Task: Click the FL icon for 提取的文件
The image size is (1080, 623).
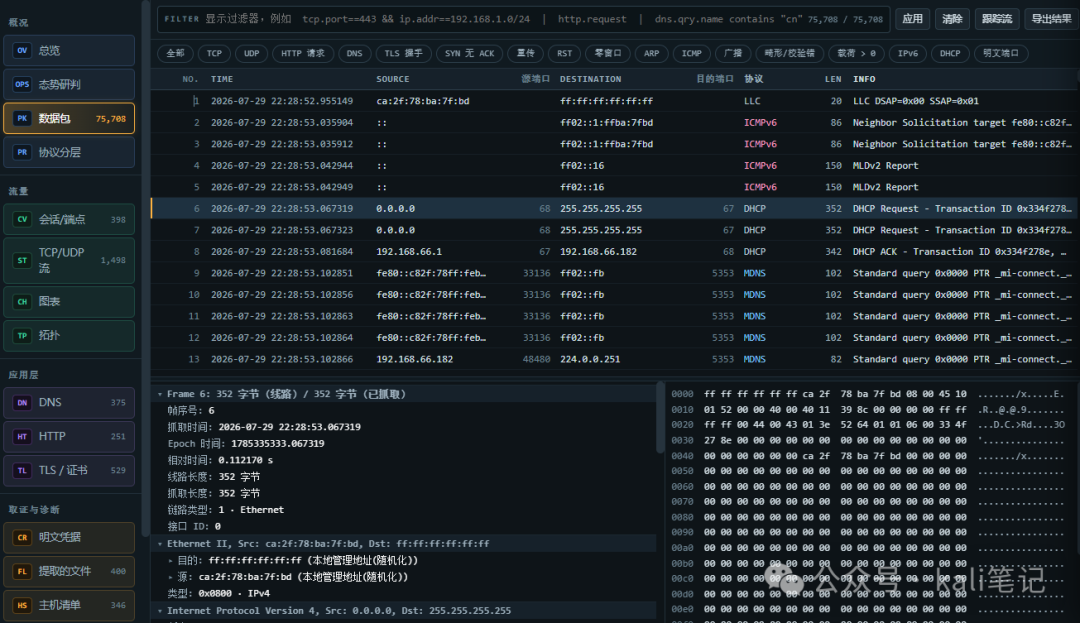Action: click(22, 571)
